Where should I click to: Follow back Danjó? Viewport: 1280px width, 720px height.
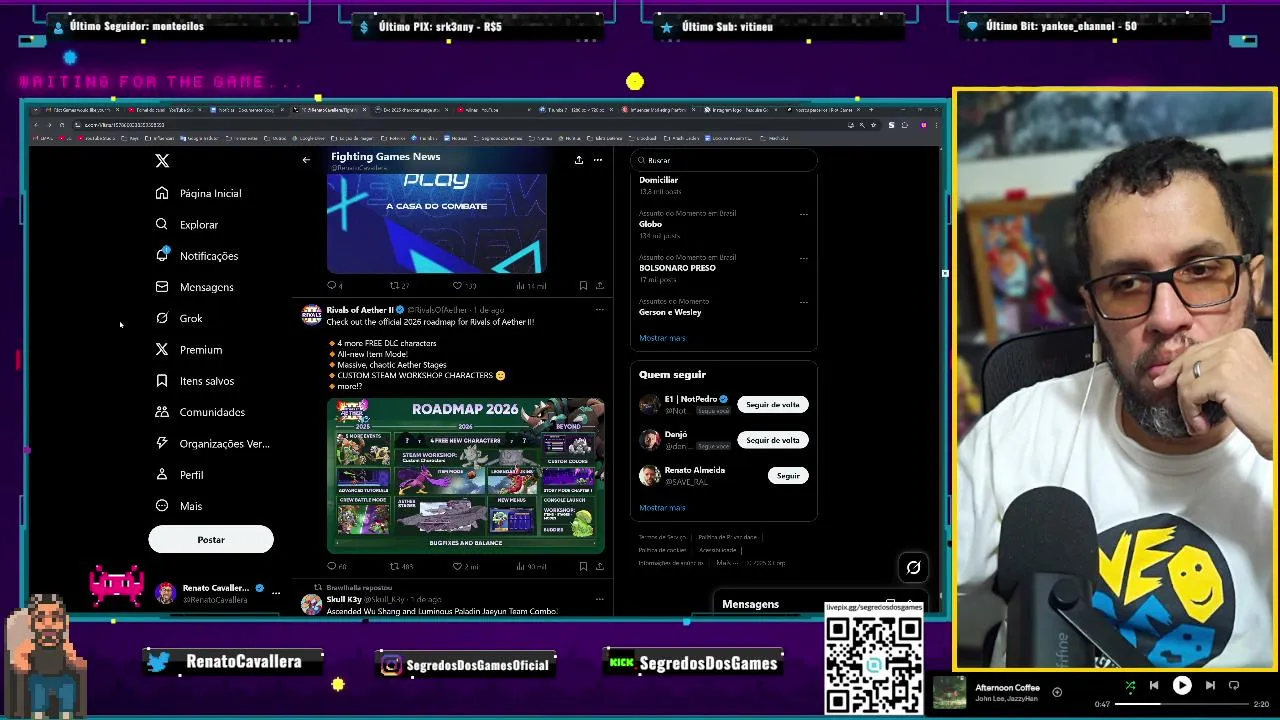(x=773, y=440)
